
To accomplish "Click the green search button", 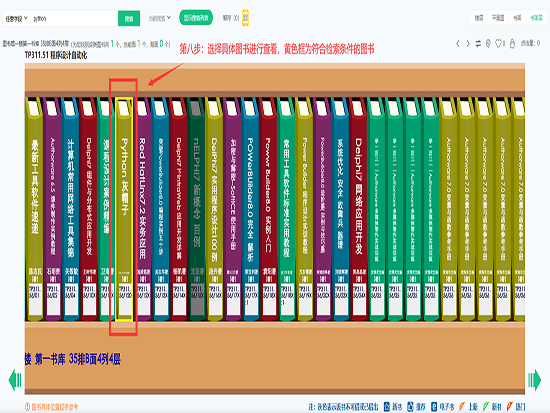I will (x=129, y=19).
